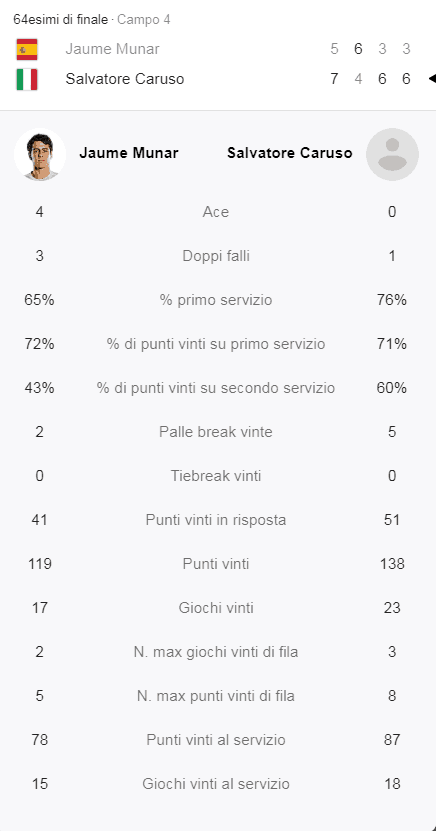Click the Punti vinti in risposta label
This screenshot has width=436, height=831.
point(216,520)
